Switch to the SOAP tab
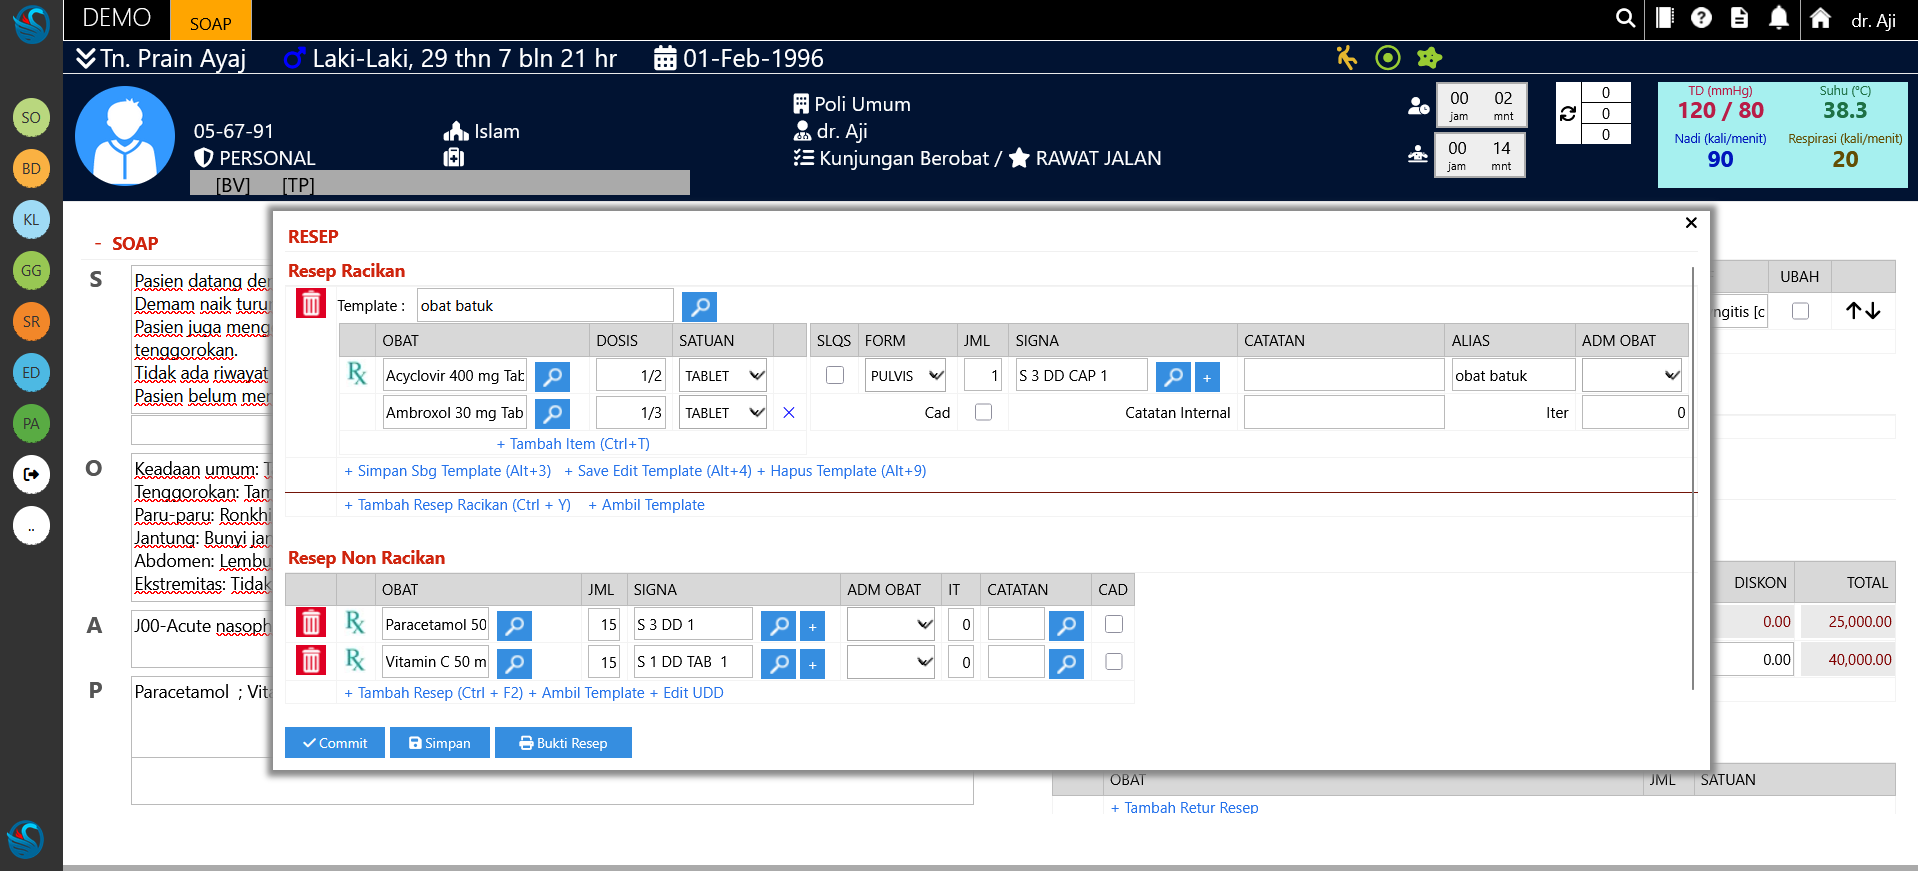 click(x=210, y=23)
